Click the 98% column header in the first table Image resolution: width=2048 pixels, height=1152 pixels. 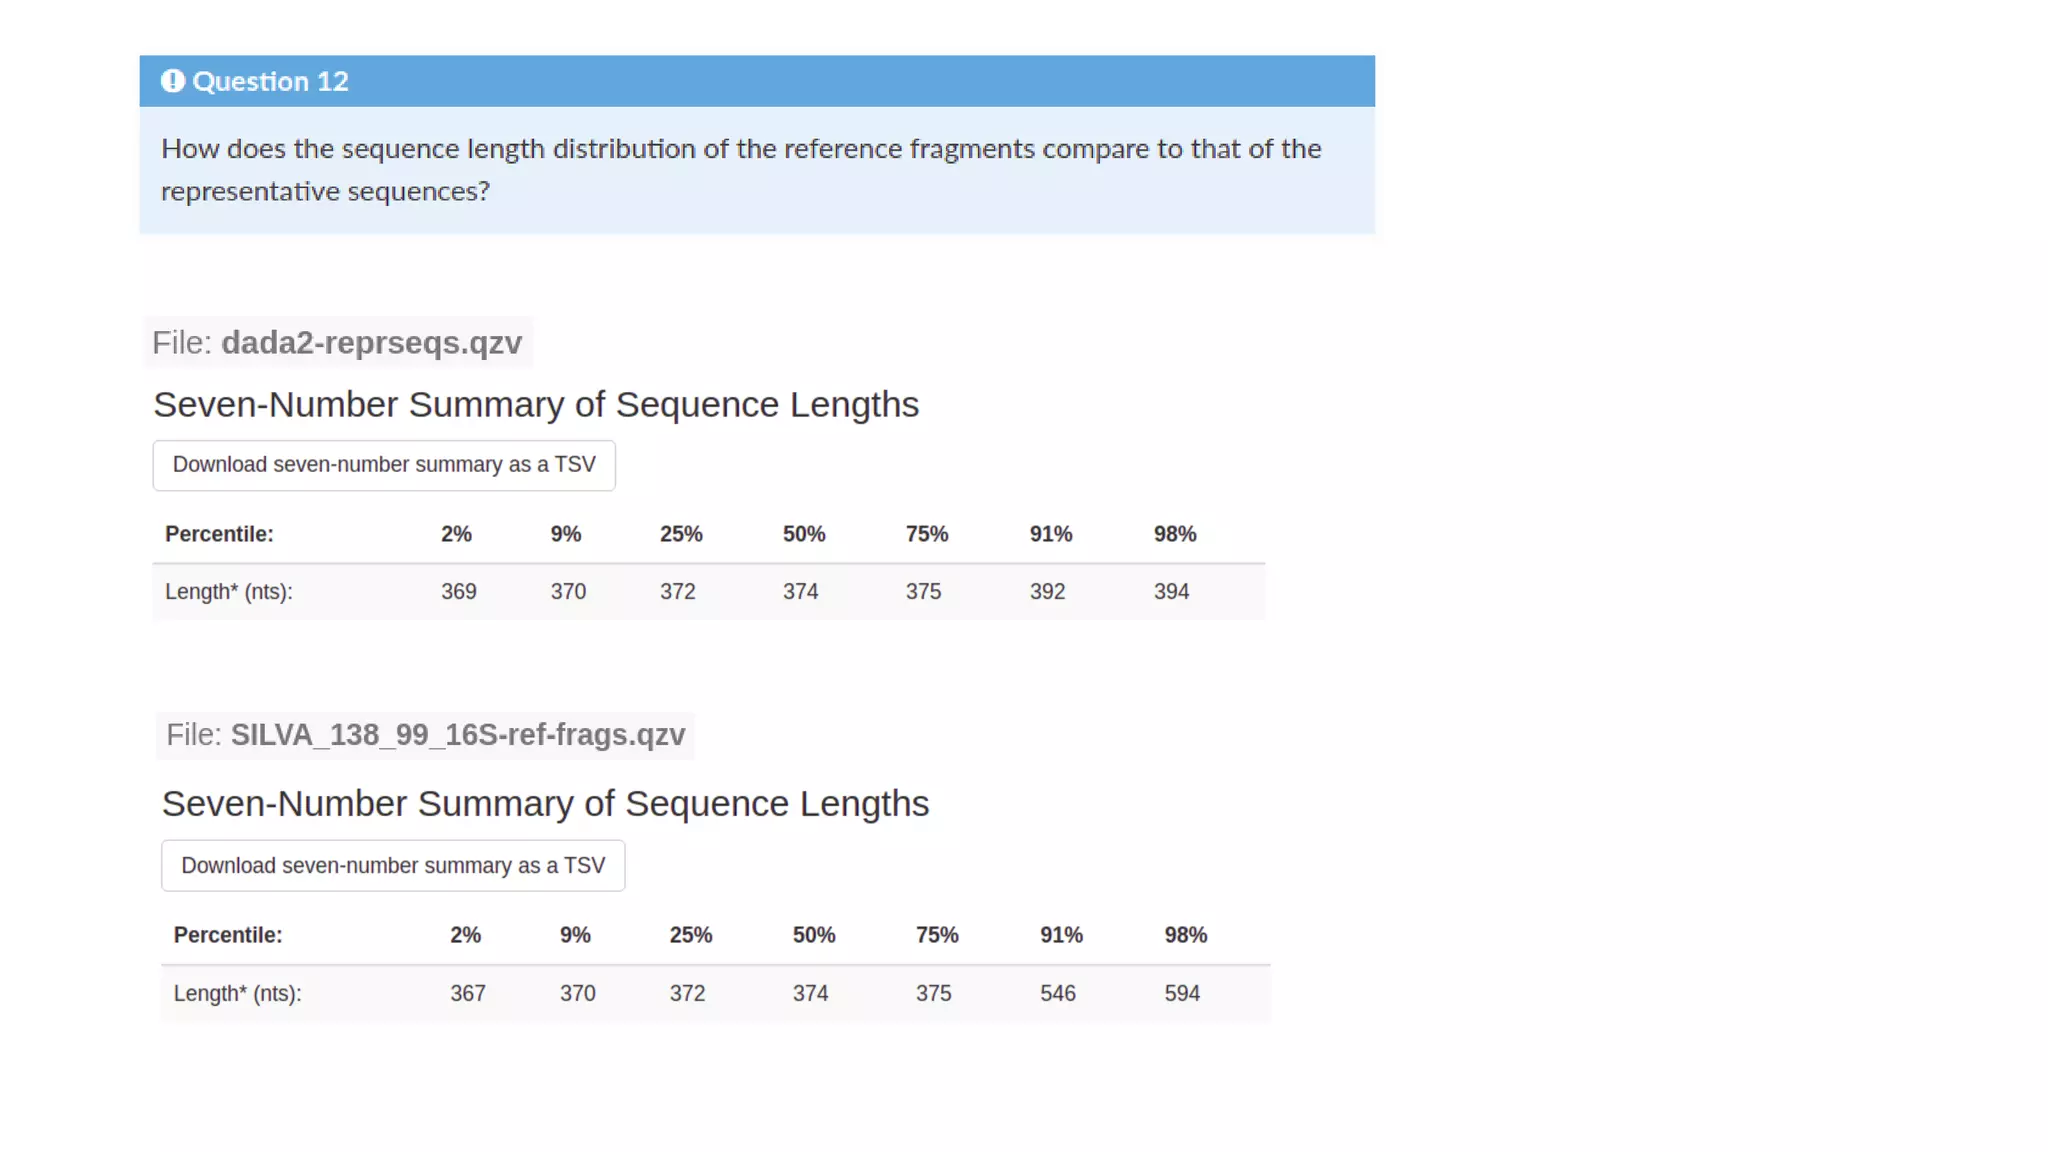point(1174,534)
